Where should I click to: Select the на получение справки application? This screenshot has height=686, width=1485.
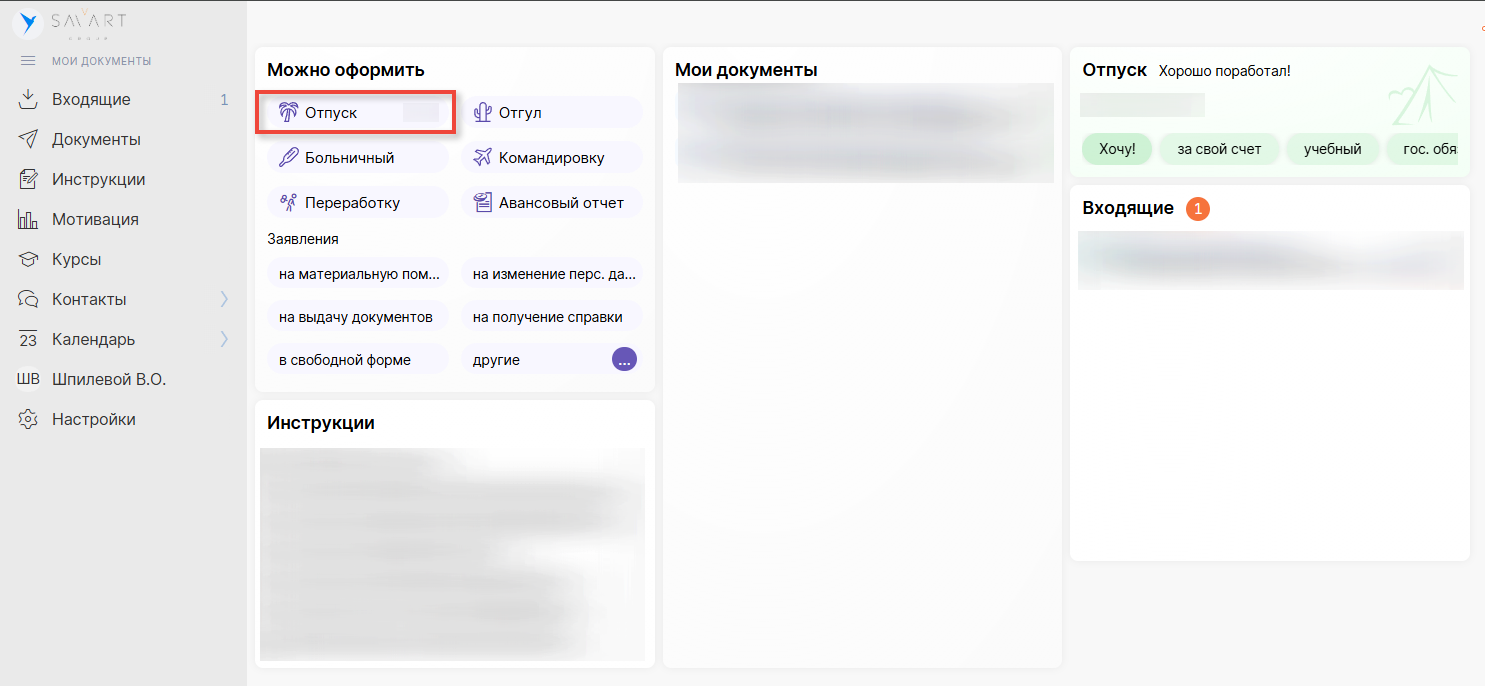pyautogui.click(x=547, y=317)
